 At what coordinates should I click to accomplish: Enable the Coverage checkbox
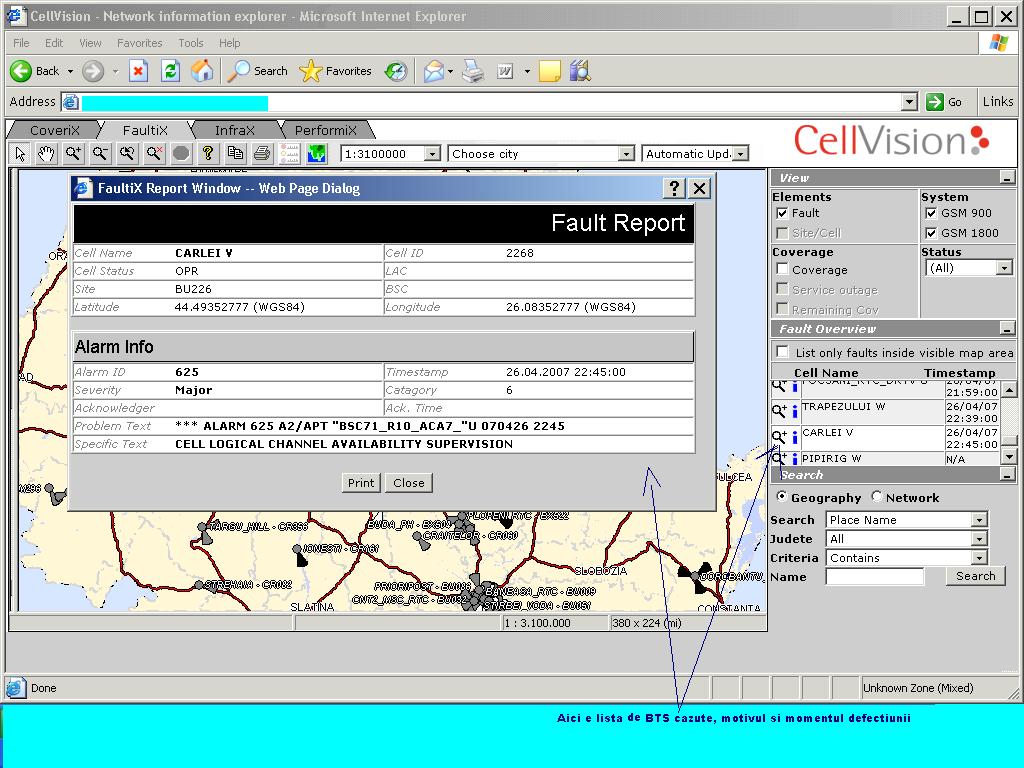(x=782, y=268)
